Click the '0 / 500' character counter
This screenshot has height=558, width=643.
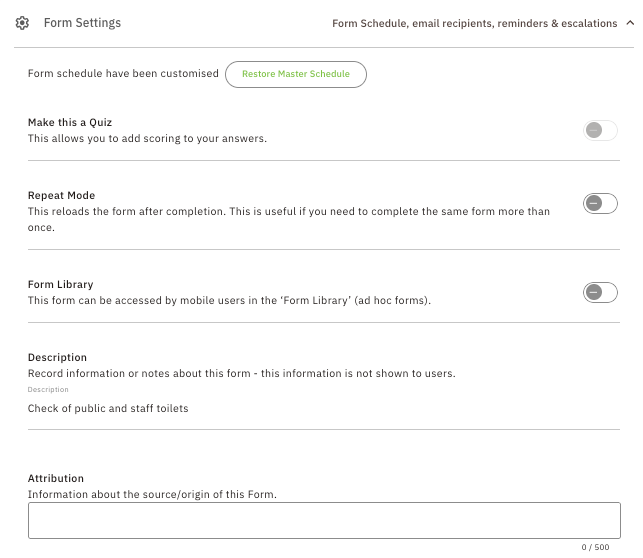595,547
